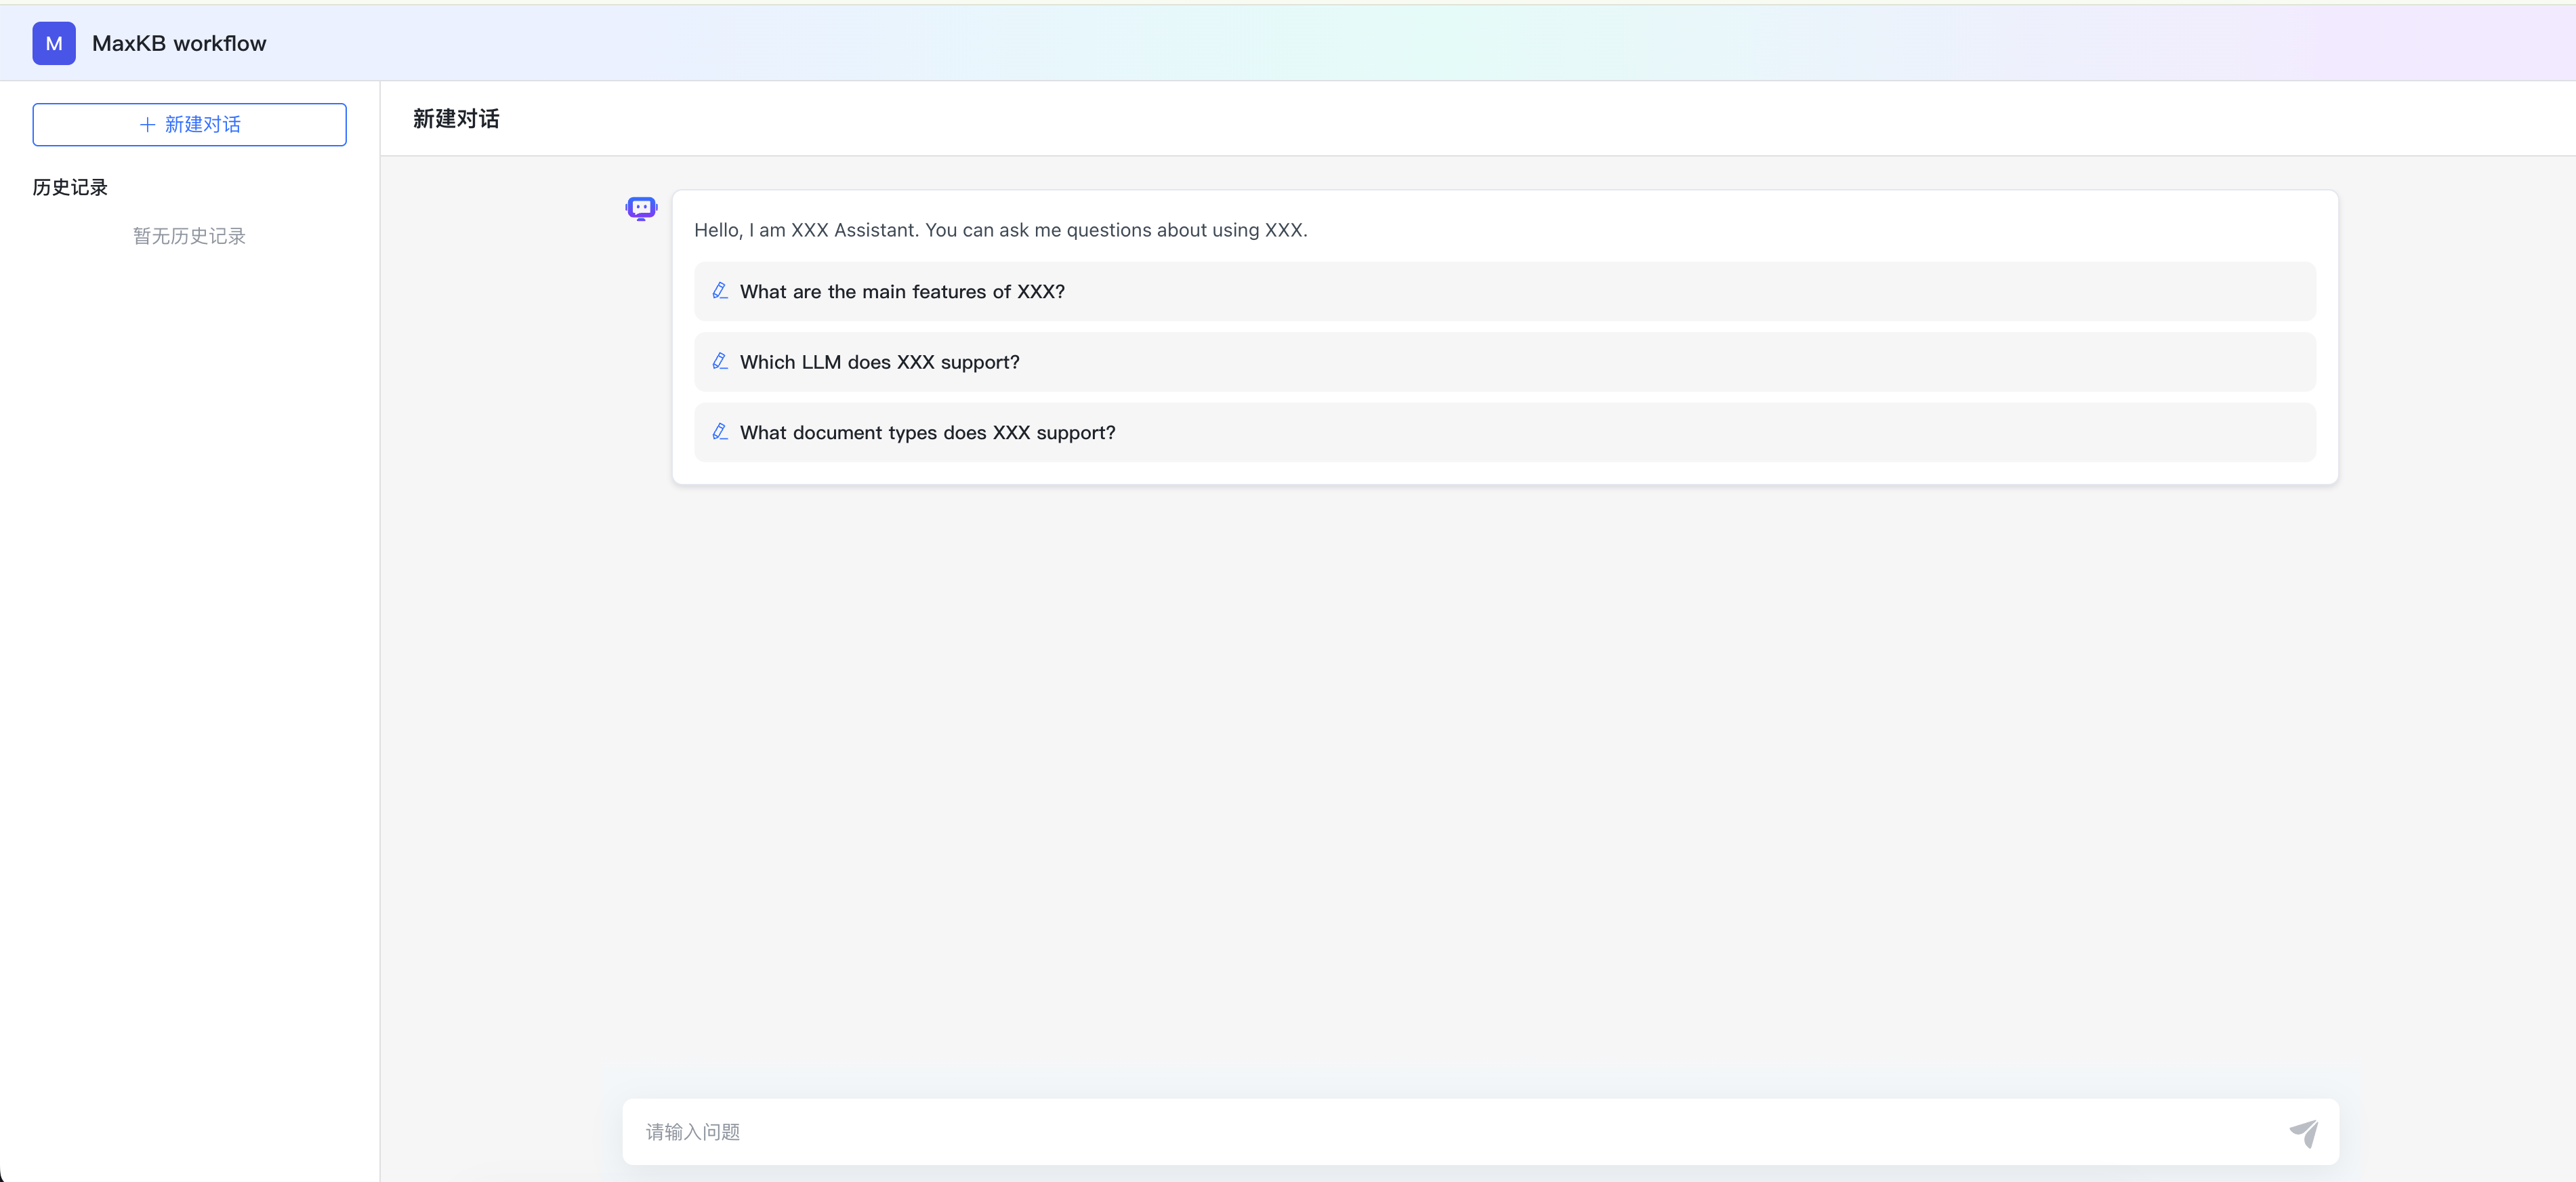The image size is (2576, 1182).
Task: Click the chatbot avatar icon
Action: tap(641, 208)
